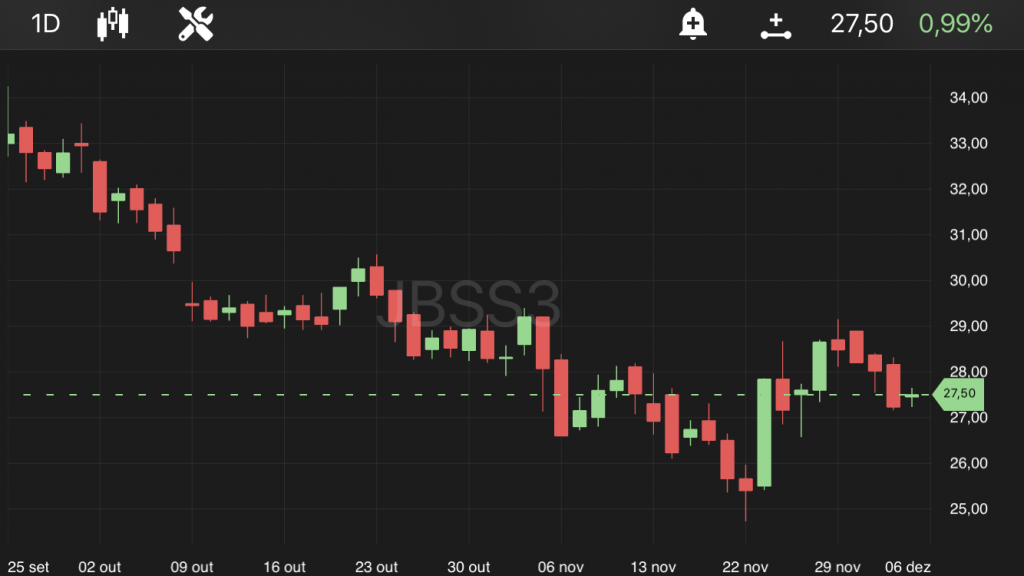Click the 22 nov date label
1024x576 pixels.
point(745,567)
